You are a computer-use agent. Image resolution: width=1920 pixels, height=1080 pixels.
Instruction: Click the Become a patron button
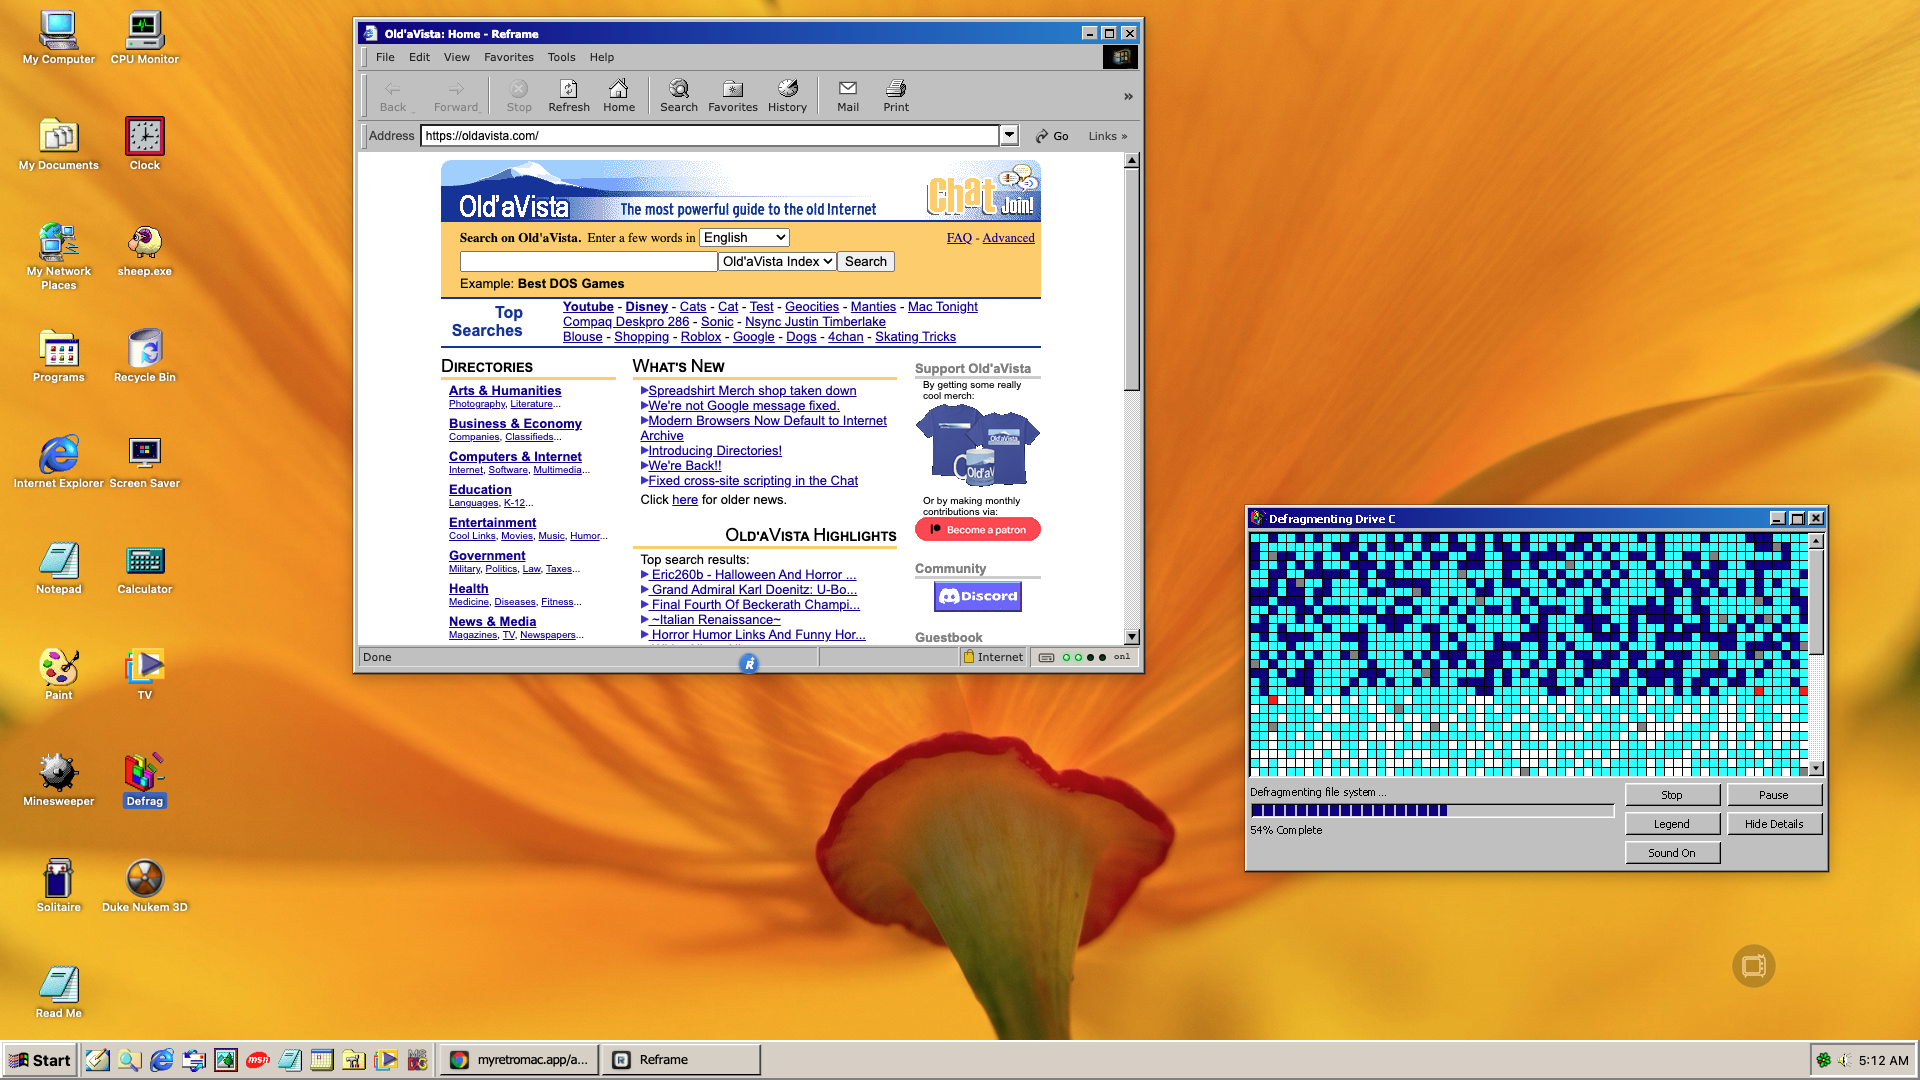[978, 530]
